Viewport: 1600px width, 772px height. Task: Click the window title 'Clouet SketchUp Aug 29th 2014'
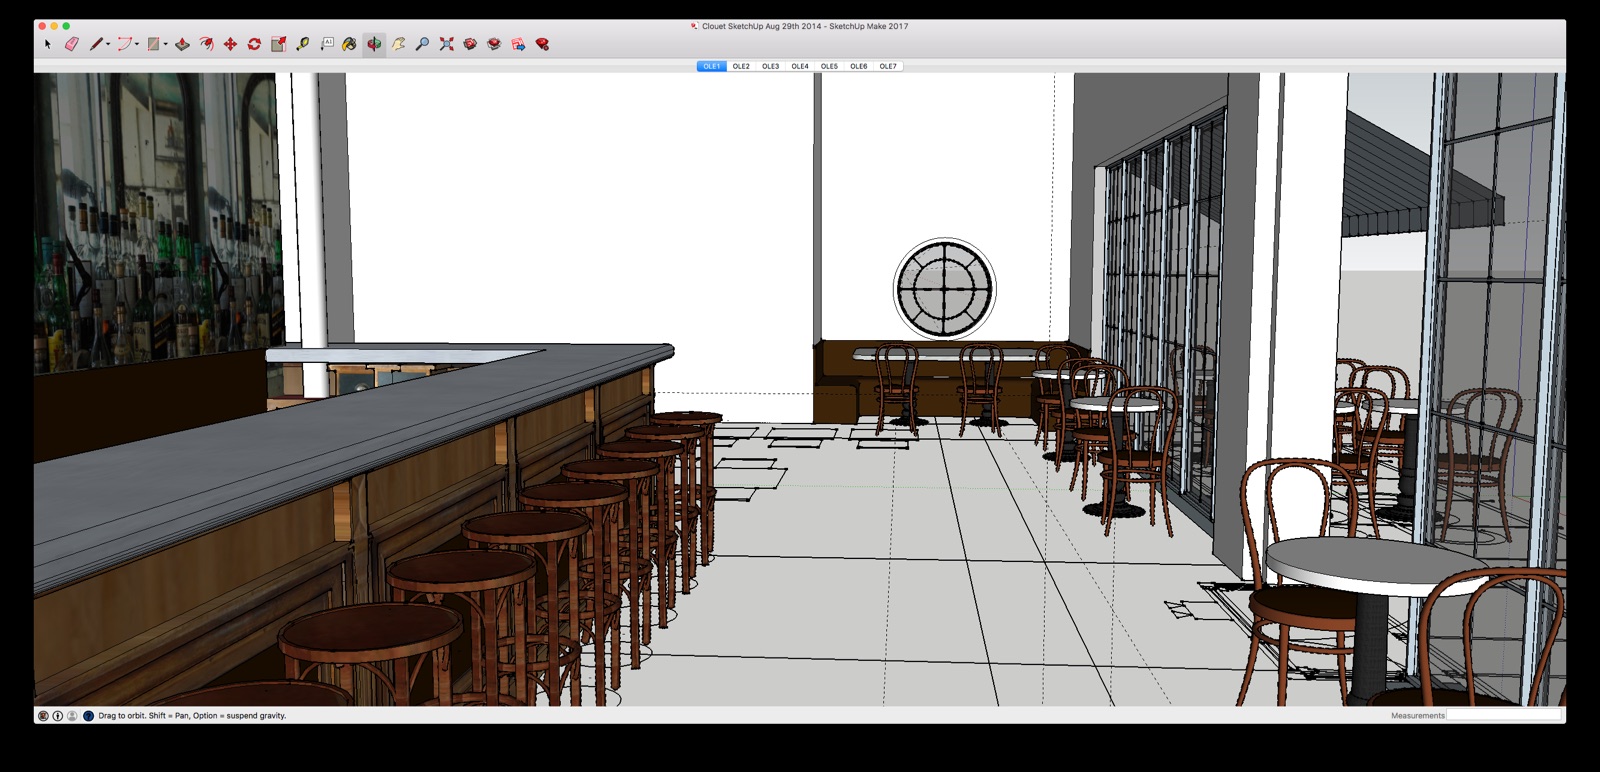click(761, 26)
